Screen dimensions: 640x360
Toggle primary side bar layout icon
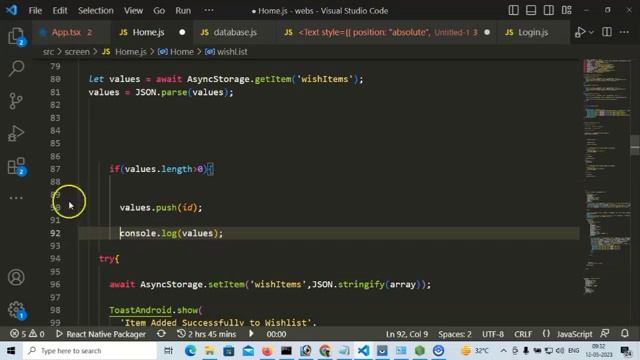pos(513,10)
